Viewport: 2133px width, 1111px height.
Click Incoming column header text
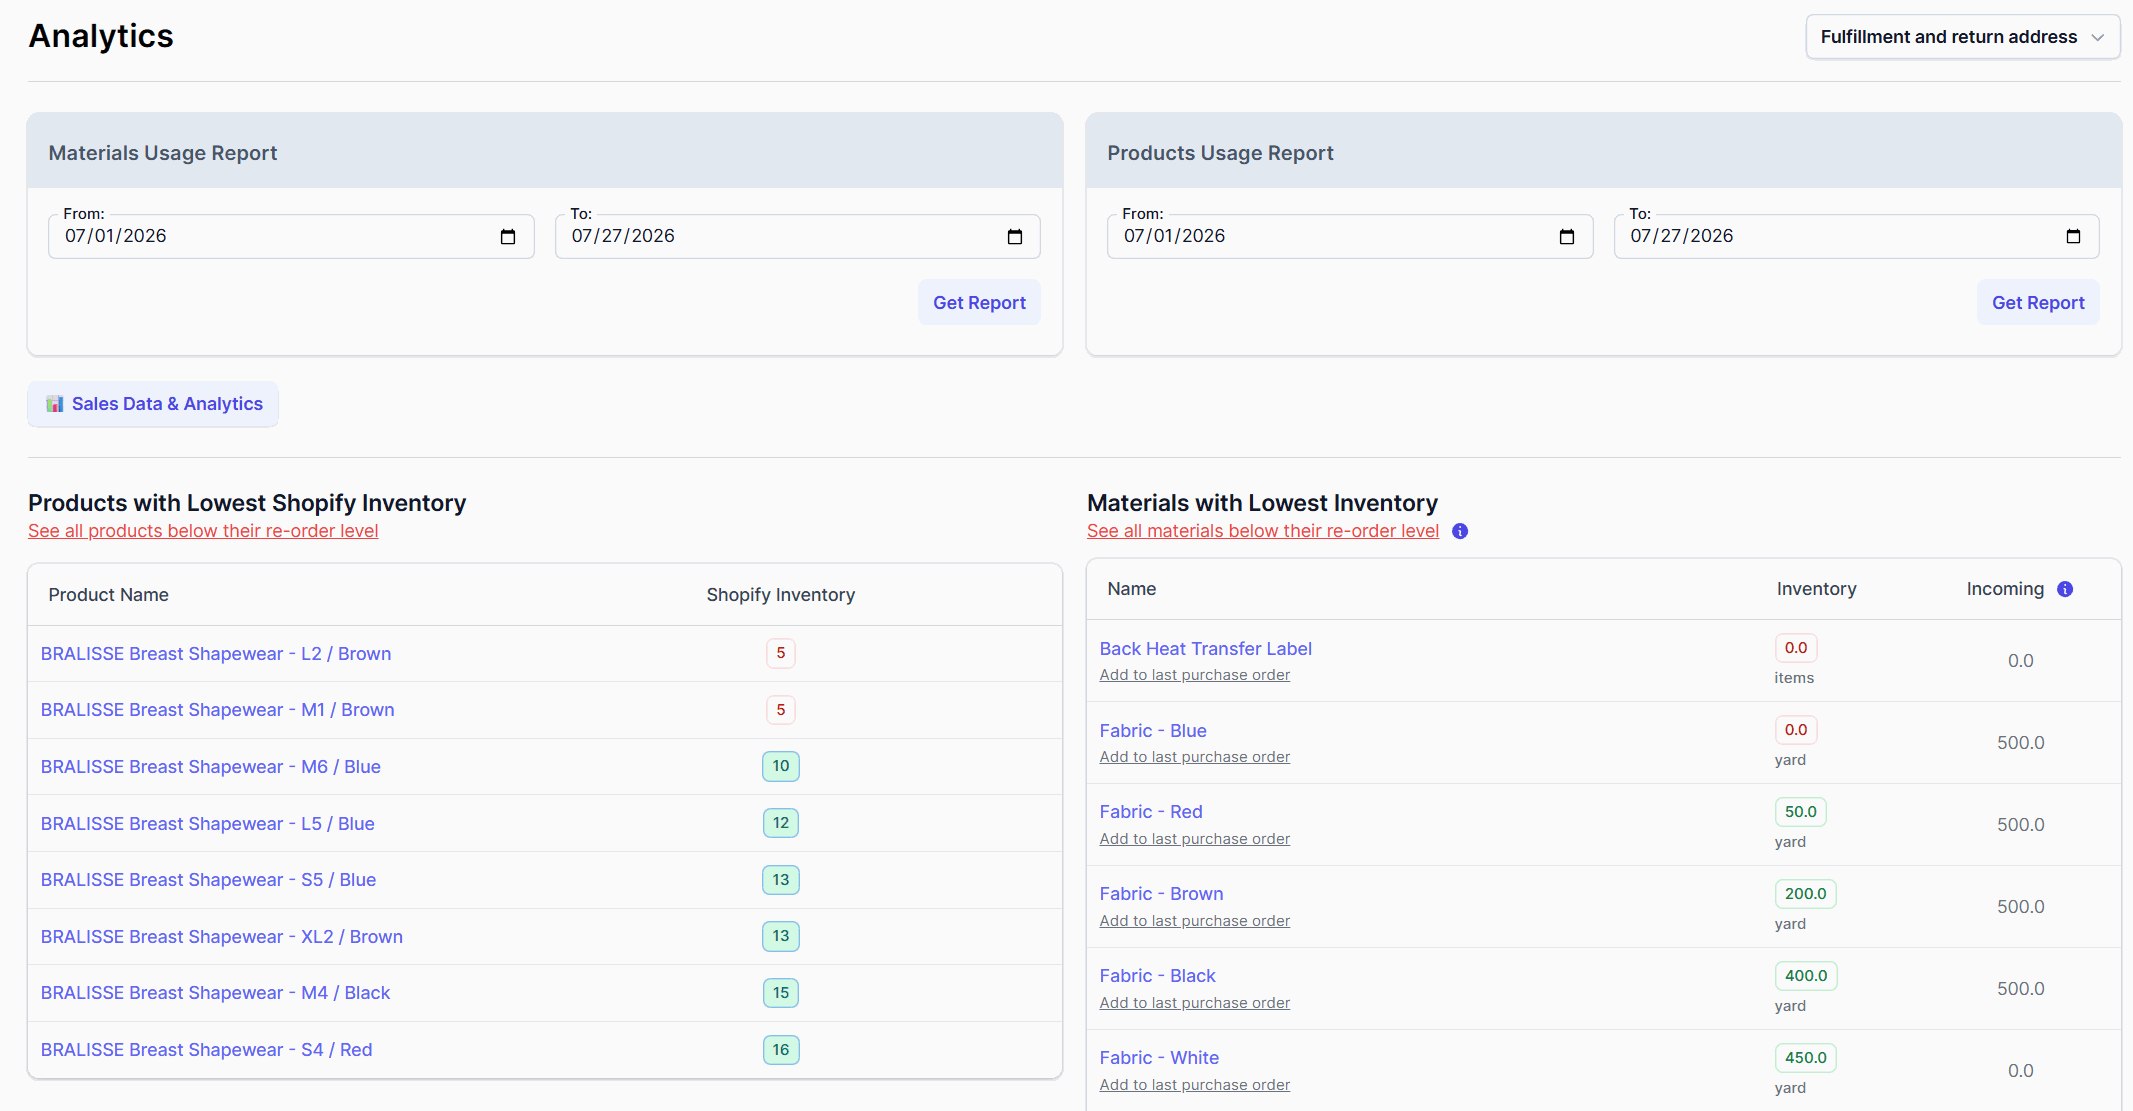(2005, 589)
